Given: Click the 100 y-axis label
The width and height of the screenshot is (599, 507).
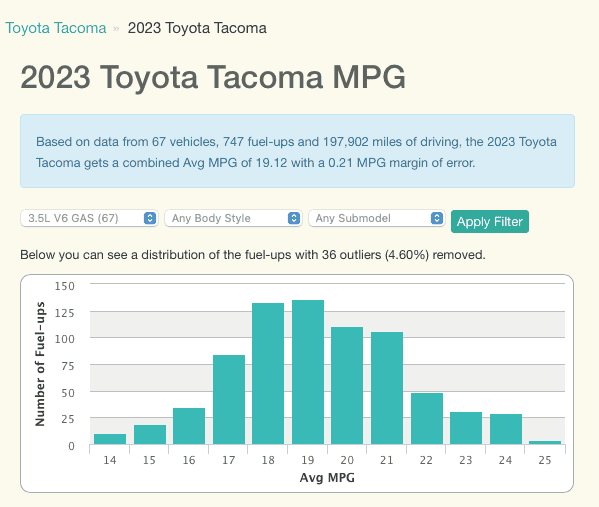Looking at the screenshot, I should click(x=65, y=339).
